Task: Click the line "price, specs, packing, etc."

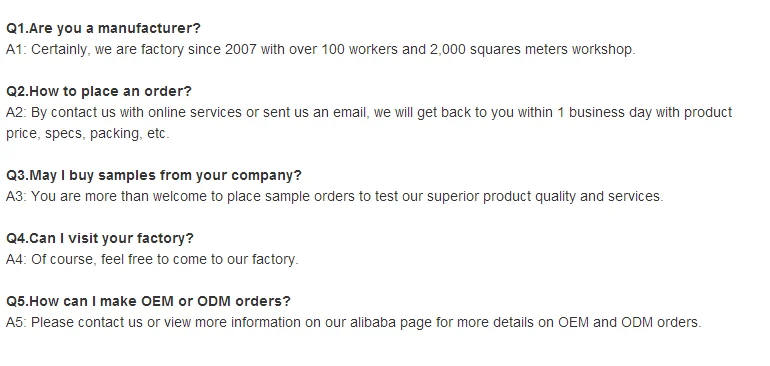Action: 87,134
